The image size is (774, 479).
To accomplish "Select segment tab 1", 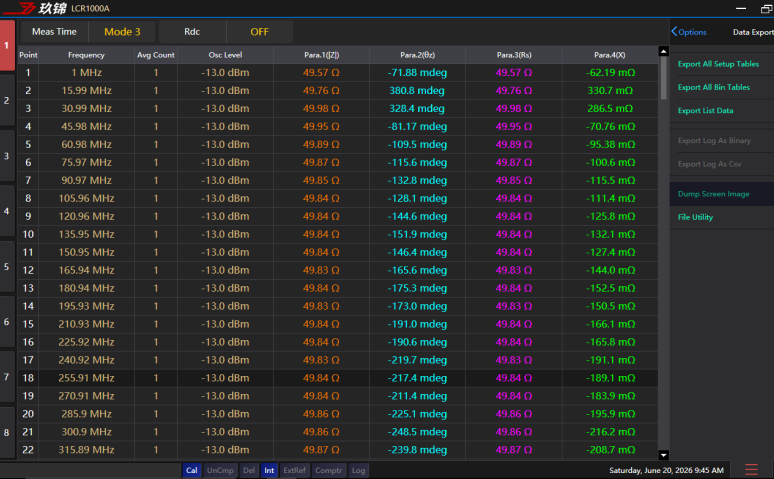I will coord(7,45).
